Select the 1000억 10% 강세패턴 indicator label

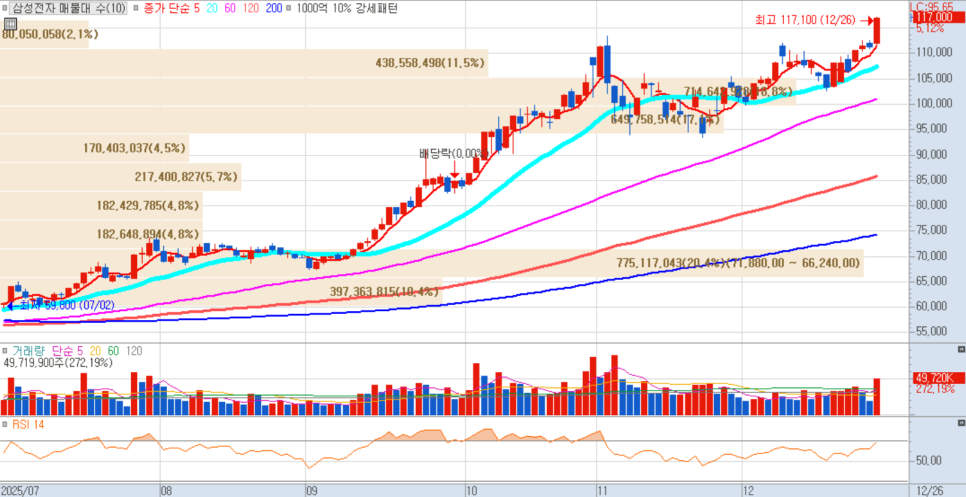click(347, 9)
